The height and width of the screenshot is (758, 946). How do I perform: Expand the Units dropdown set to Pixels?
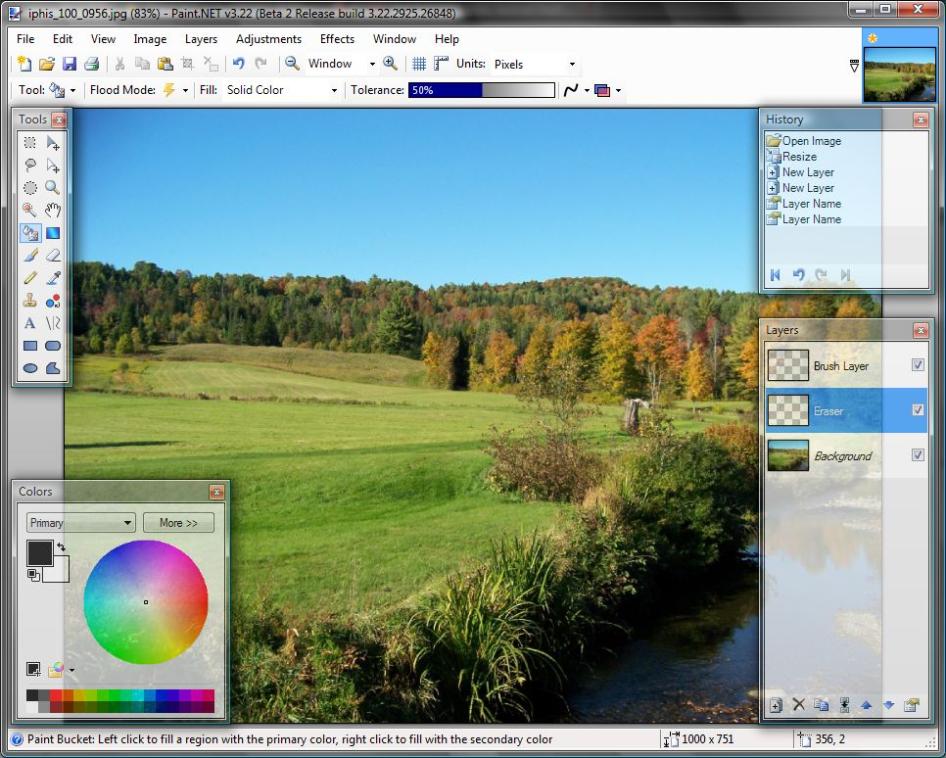coord(536,64)
